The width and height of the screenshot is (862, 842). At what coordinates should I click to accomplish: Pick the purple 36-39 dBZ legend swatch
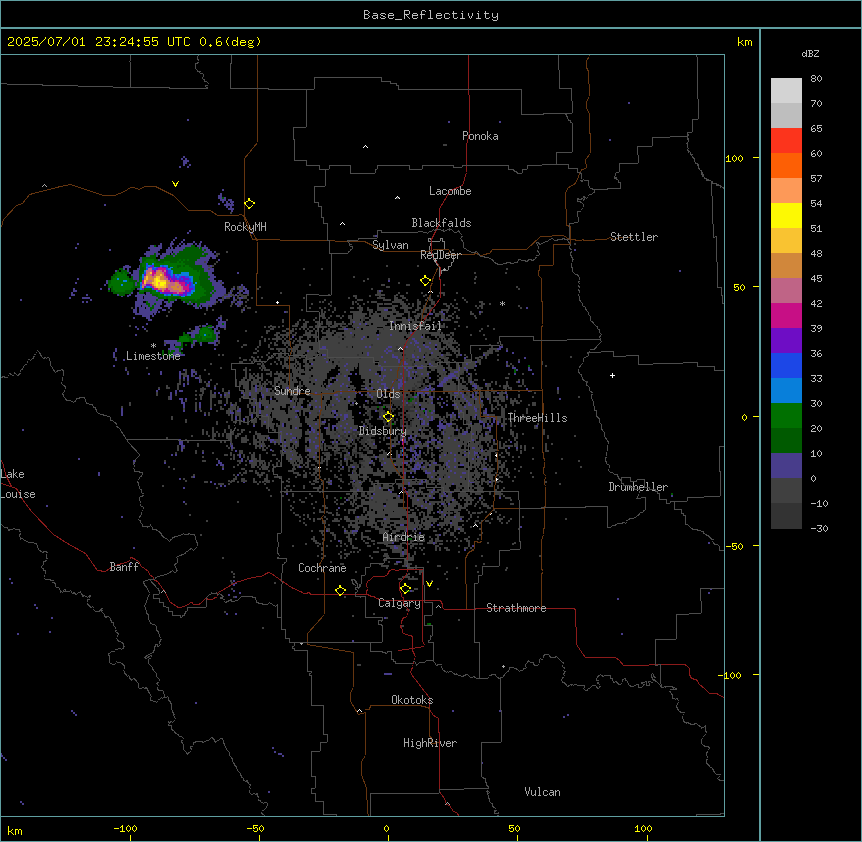(786, 341)
